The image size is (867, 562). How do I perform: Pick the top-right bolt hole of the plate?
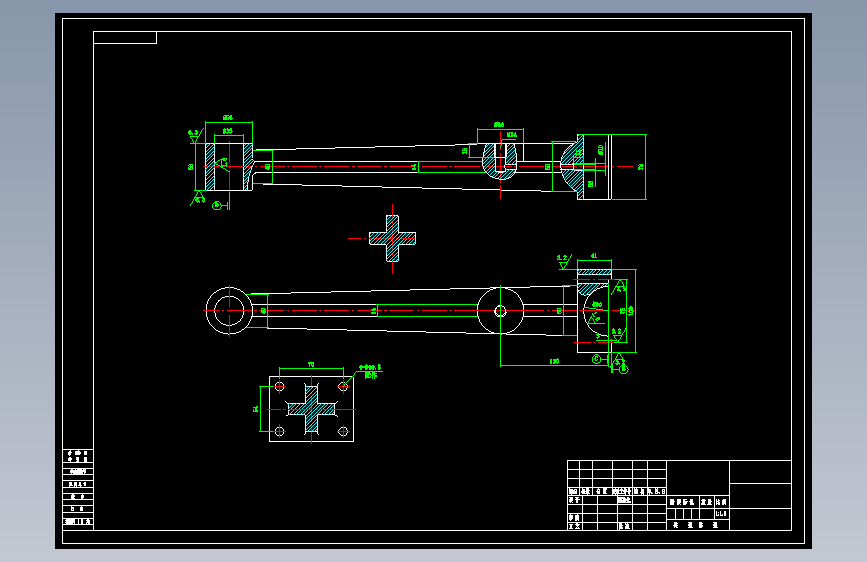click(343, 387)
